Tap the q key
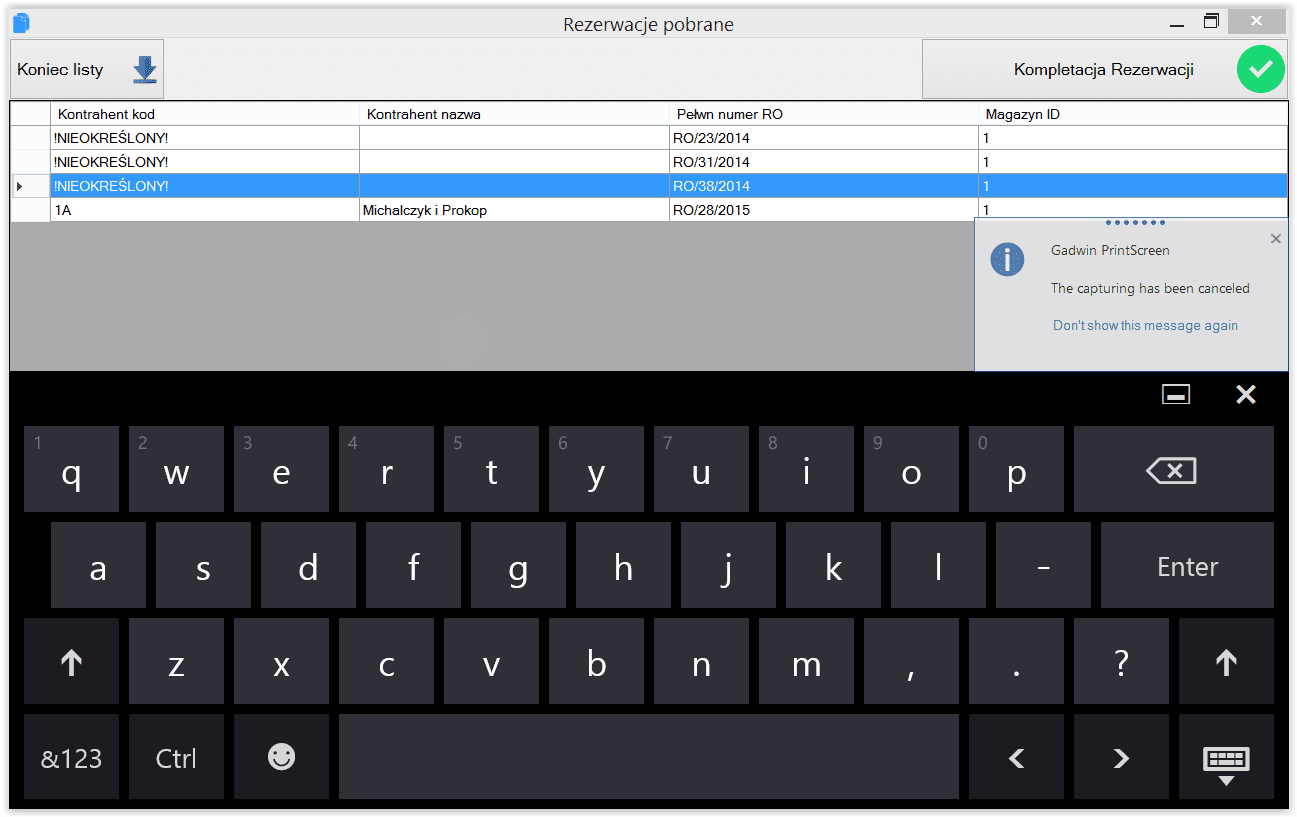Image resolution: width=1297 pixels, height=817 pixels. (x=71, y=469)
